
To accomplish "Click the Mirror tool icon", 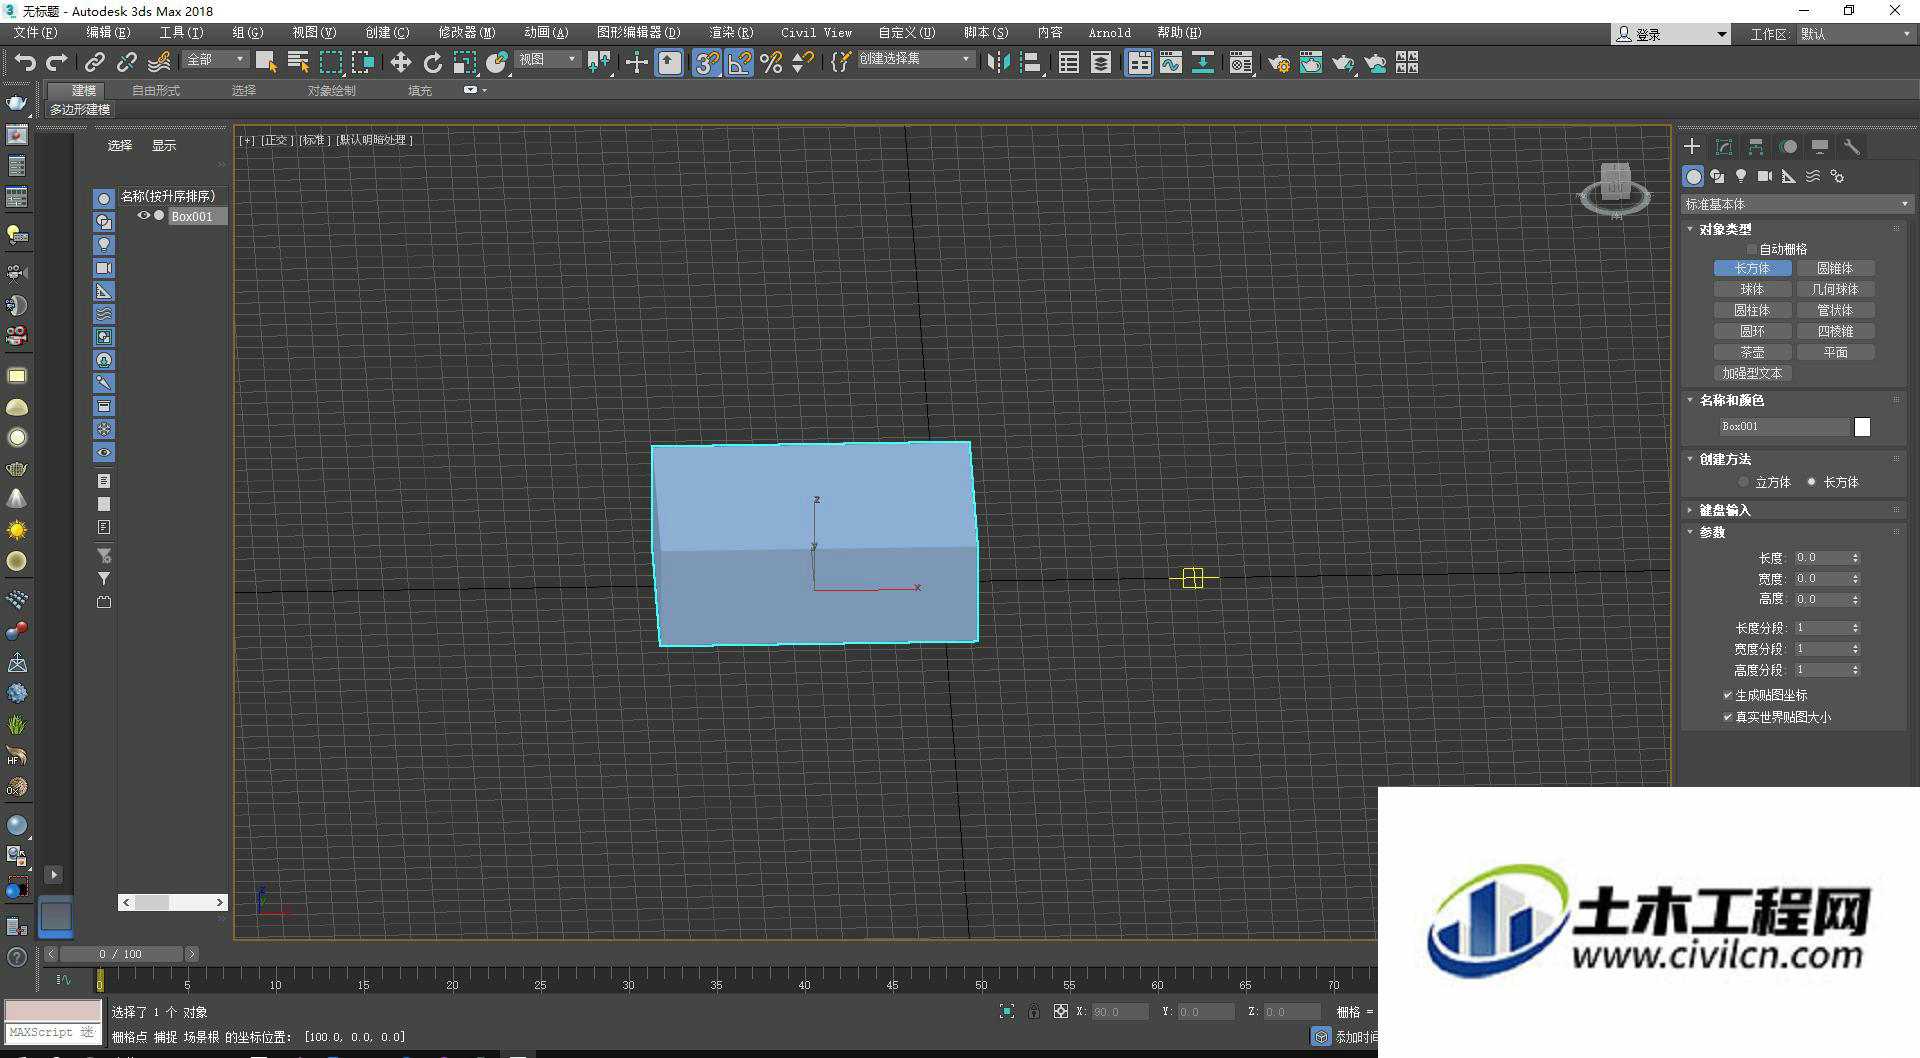I will point(998,63).
